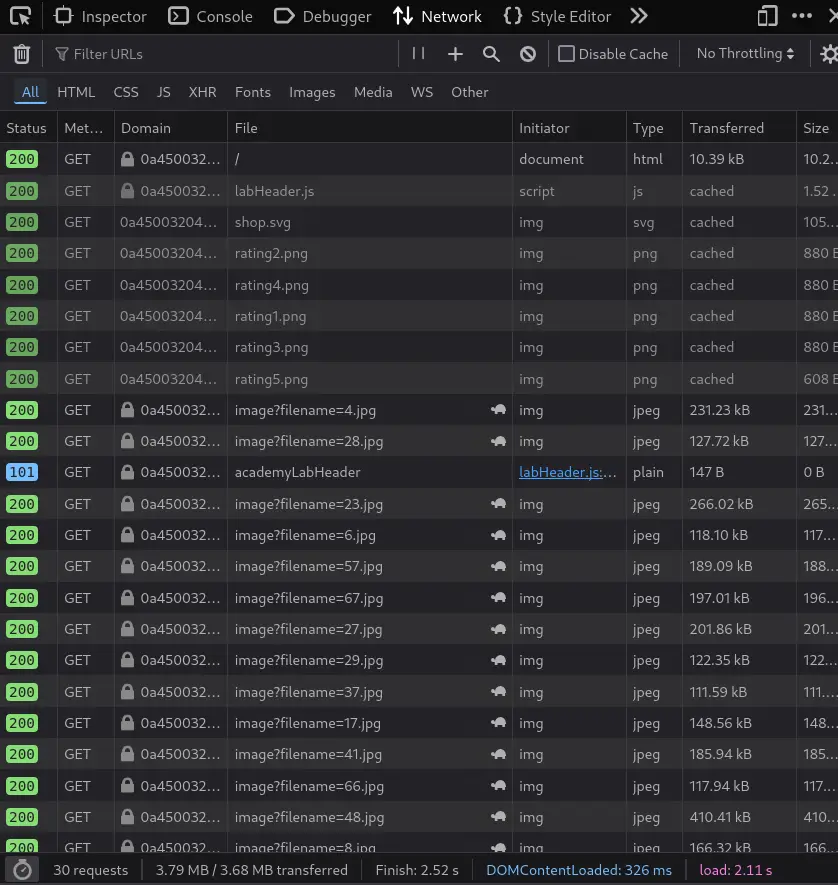This screenshot has height=885, width=838.
Task: Sort by Type column header
Action: 654,128
